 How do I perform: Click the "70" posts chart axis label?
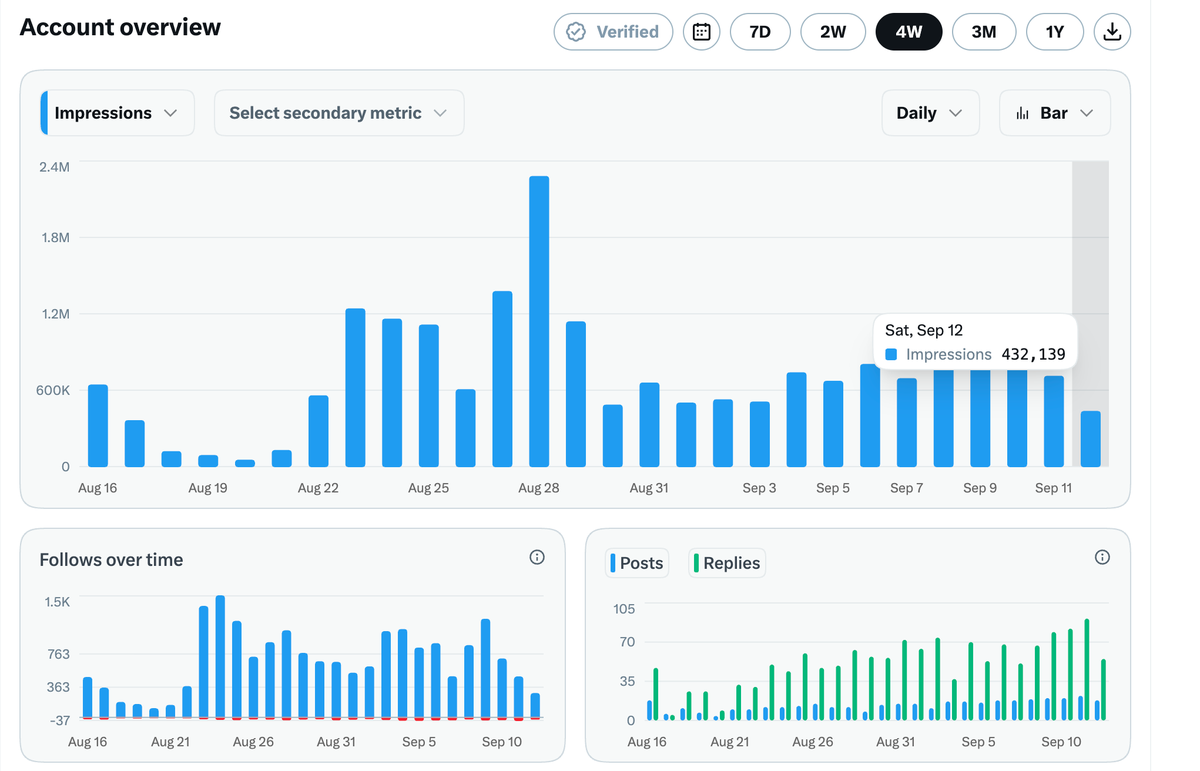point(627,641)
